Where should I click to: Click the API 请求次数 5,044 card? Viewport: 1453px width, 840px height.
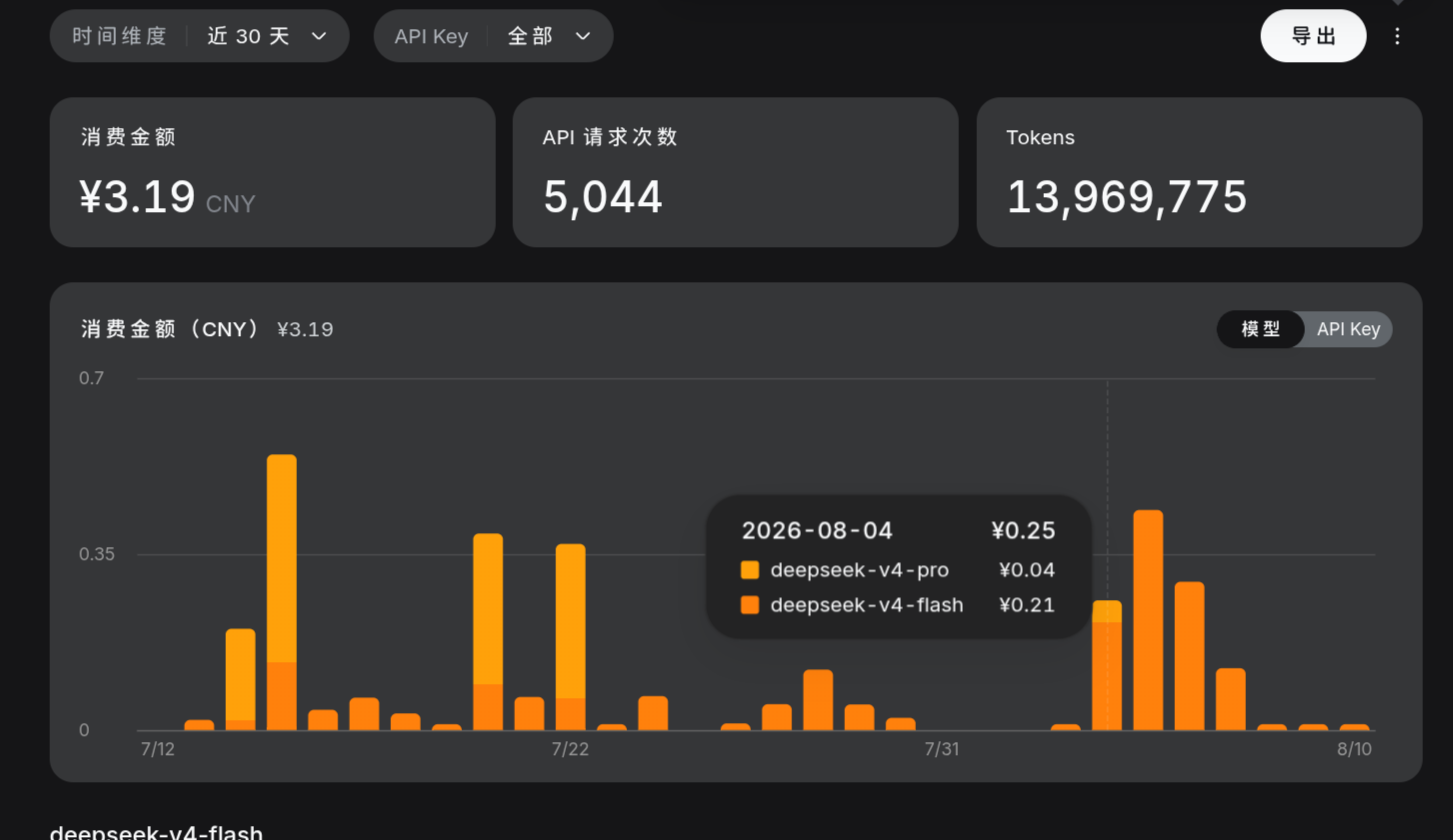click(735, 172)
